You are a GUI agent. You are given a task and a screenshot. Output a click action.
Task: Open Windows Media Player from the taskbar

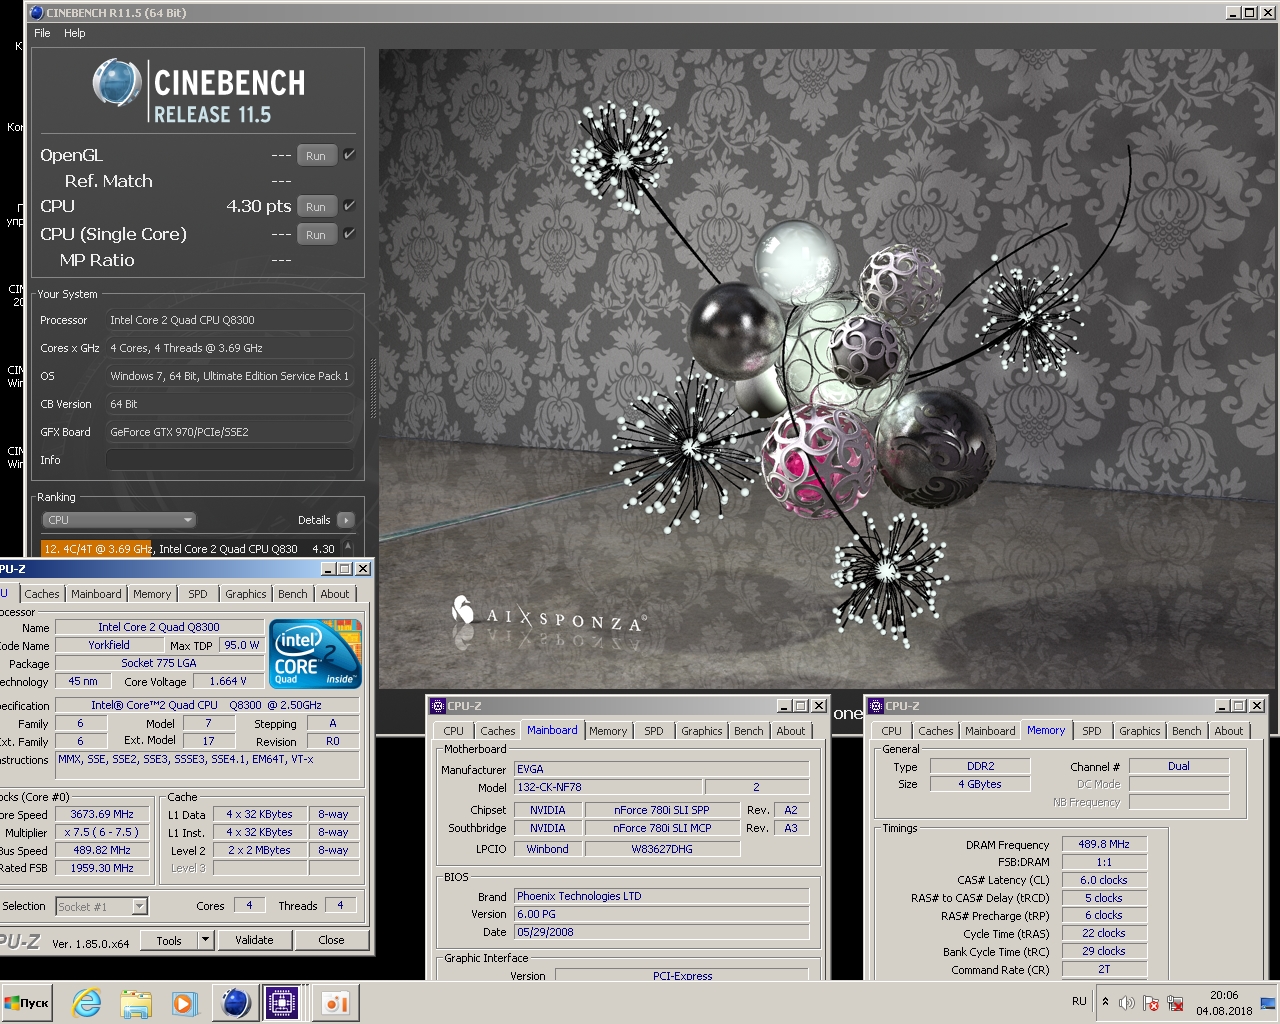[x=184, y=1003]
